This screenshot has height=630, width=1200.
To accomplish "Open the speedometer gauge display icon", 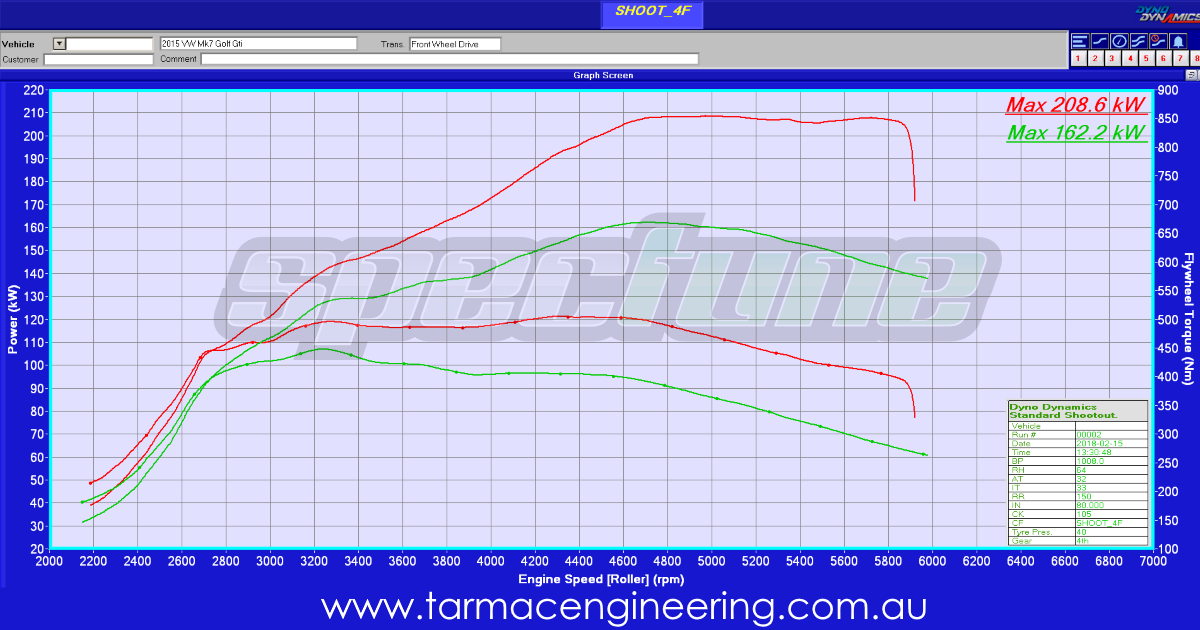I will (1117, 40).
